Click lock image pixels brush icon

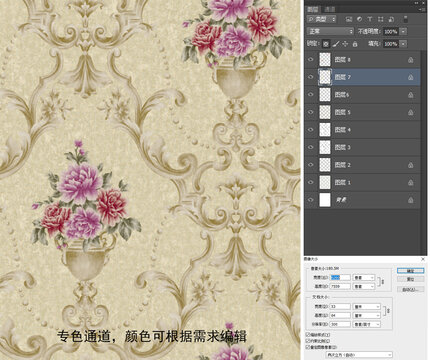pyautogui.click(x=336, y=44)
